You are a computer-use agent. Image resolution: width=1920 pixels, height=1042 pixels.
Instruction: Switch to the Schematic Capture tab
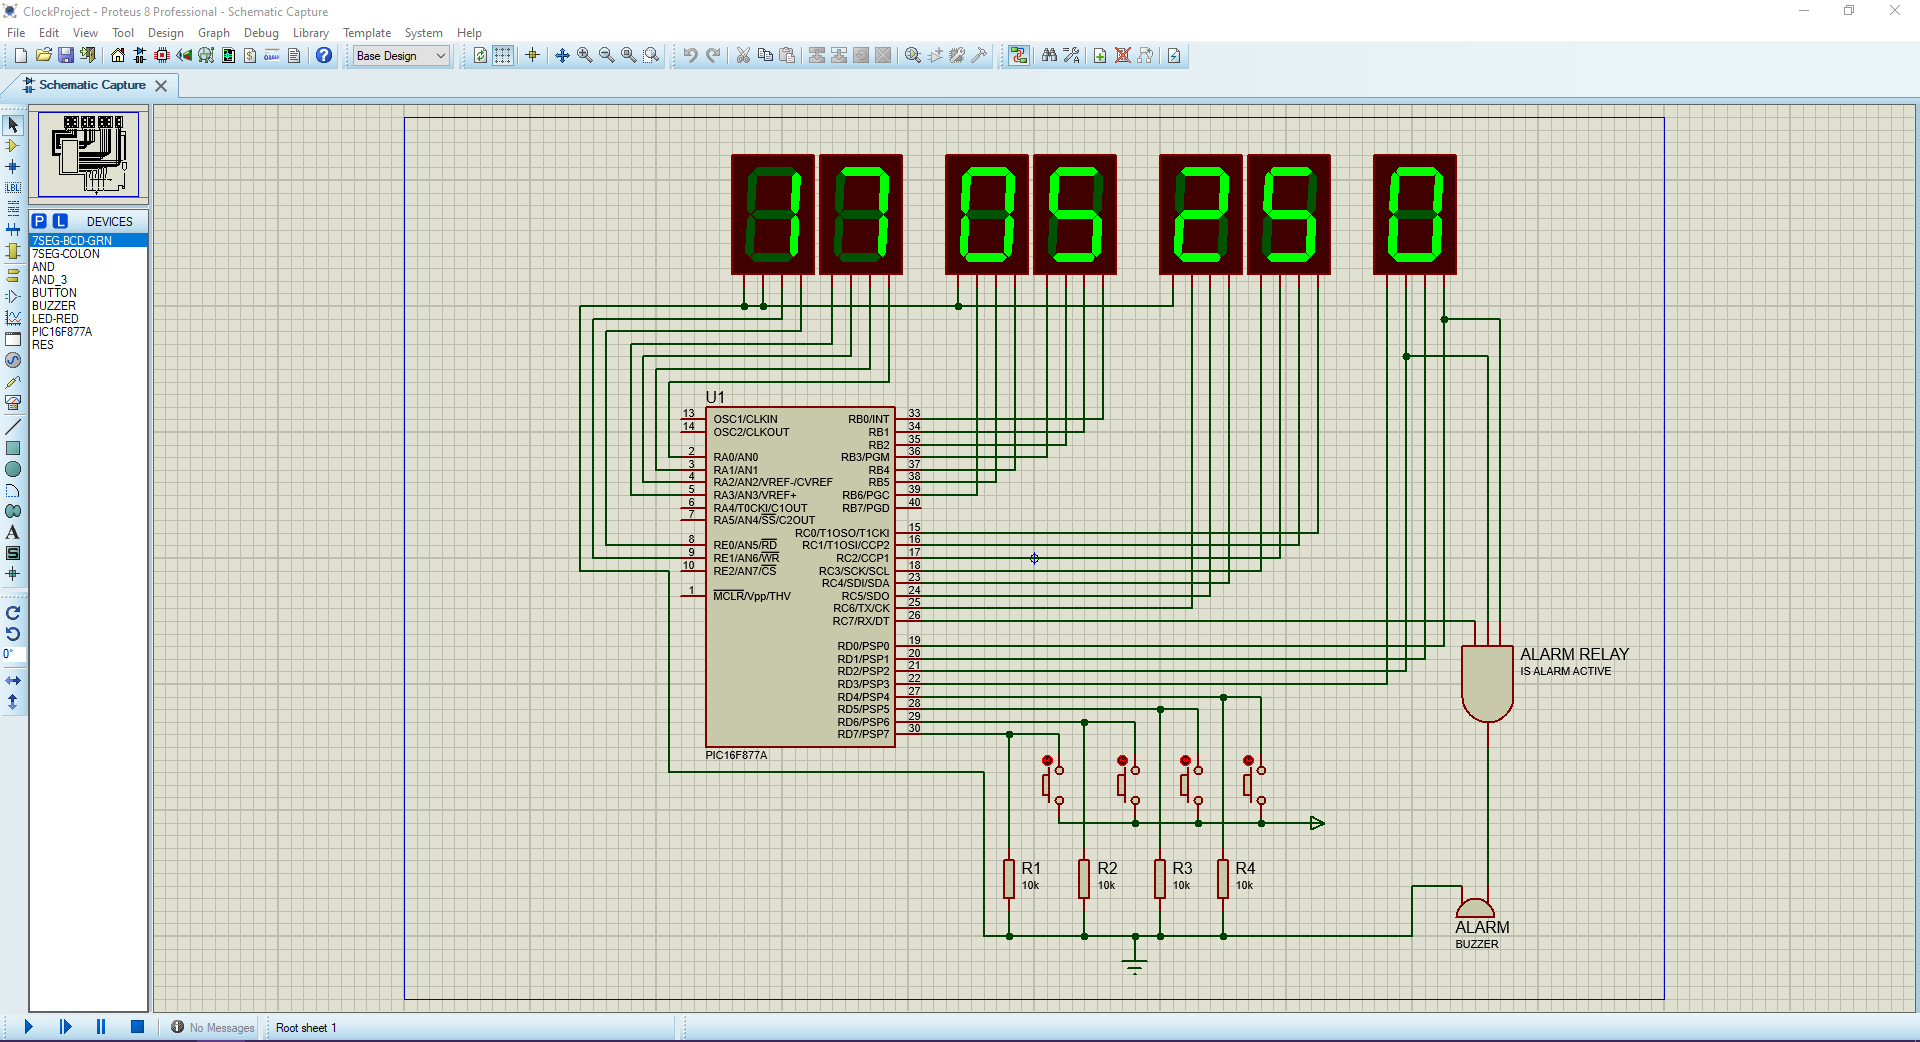90,85
